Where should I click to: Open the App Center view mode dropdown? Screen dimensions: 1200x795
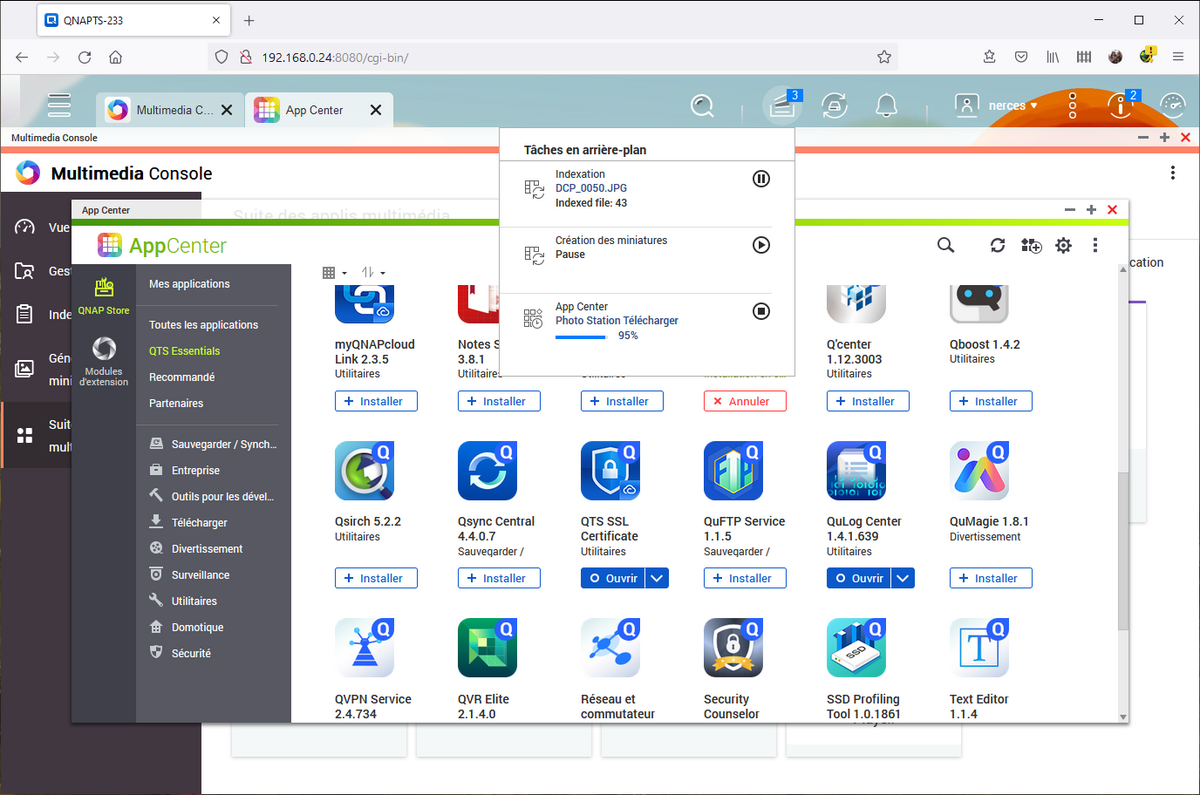[x=334, y=272]
